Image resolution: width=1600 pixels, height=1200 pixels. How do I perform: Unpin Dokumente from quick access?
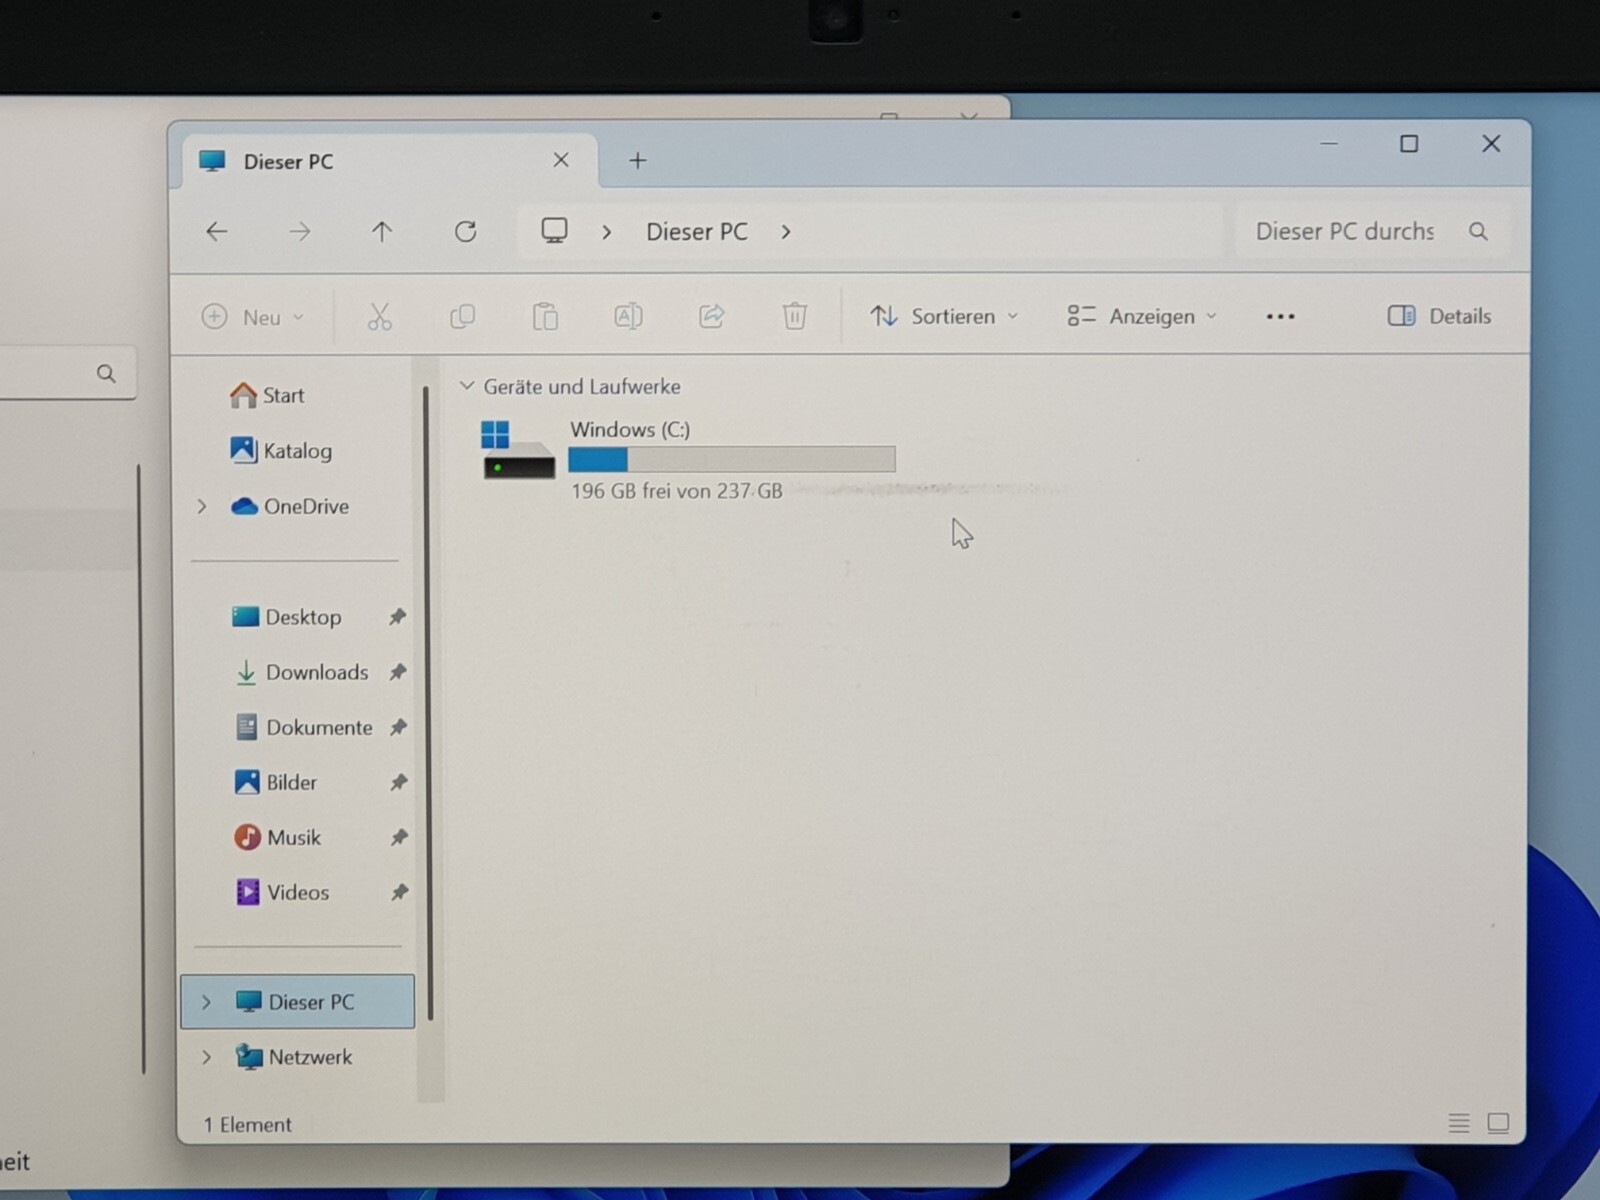tap(399, 727)
